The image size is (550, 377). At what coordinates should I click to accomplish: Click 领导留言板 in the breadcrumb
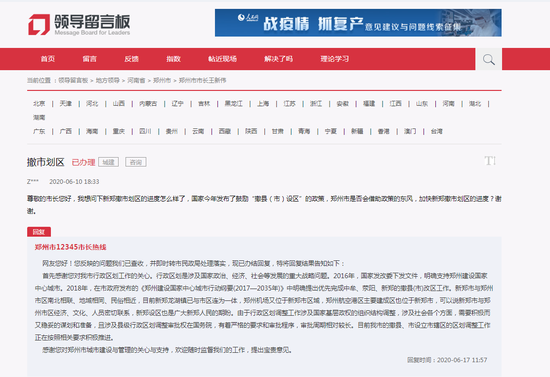coord(73,80)
